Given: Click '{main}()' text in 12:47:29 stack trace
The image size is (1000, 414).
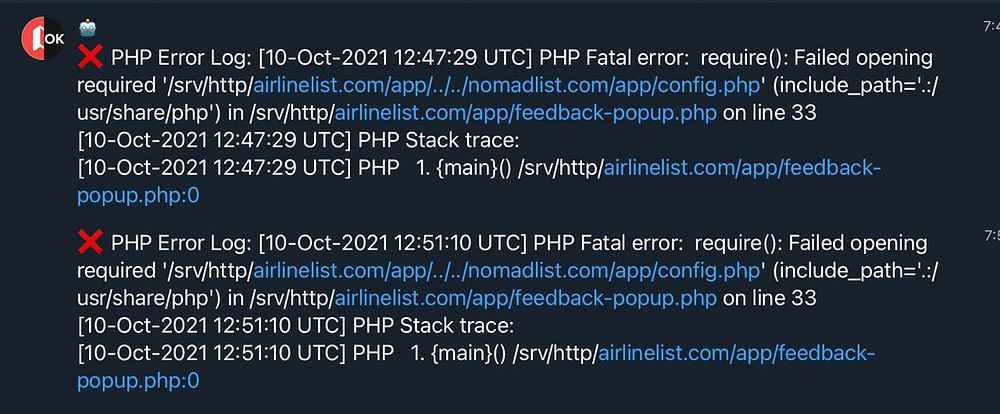Looking at the screenshot, I should (476, 168).
